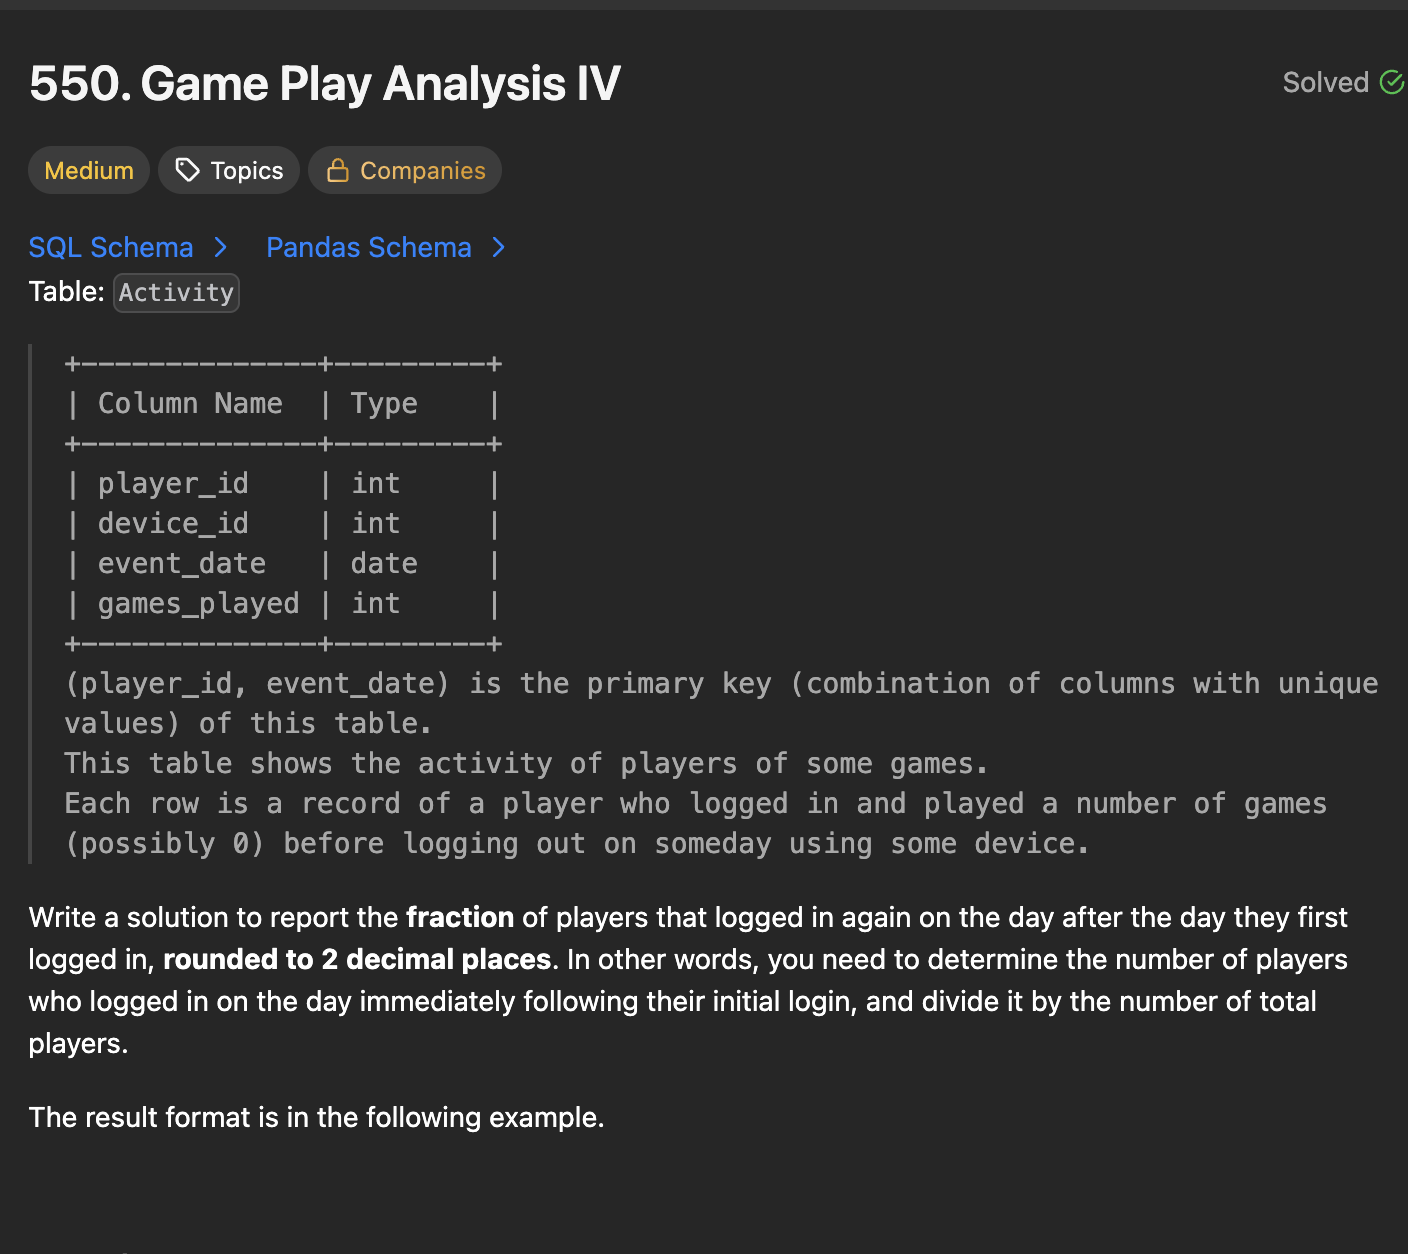Click the Solved status text
This screenshot has height=1254, width=1408.
click(1325, 82)
